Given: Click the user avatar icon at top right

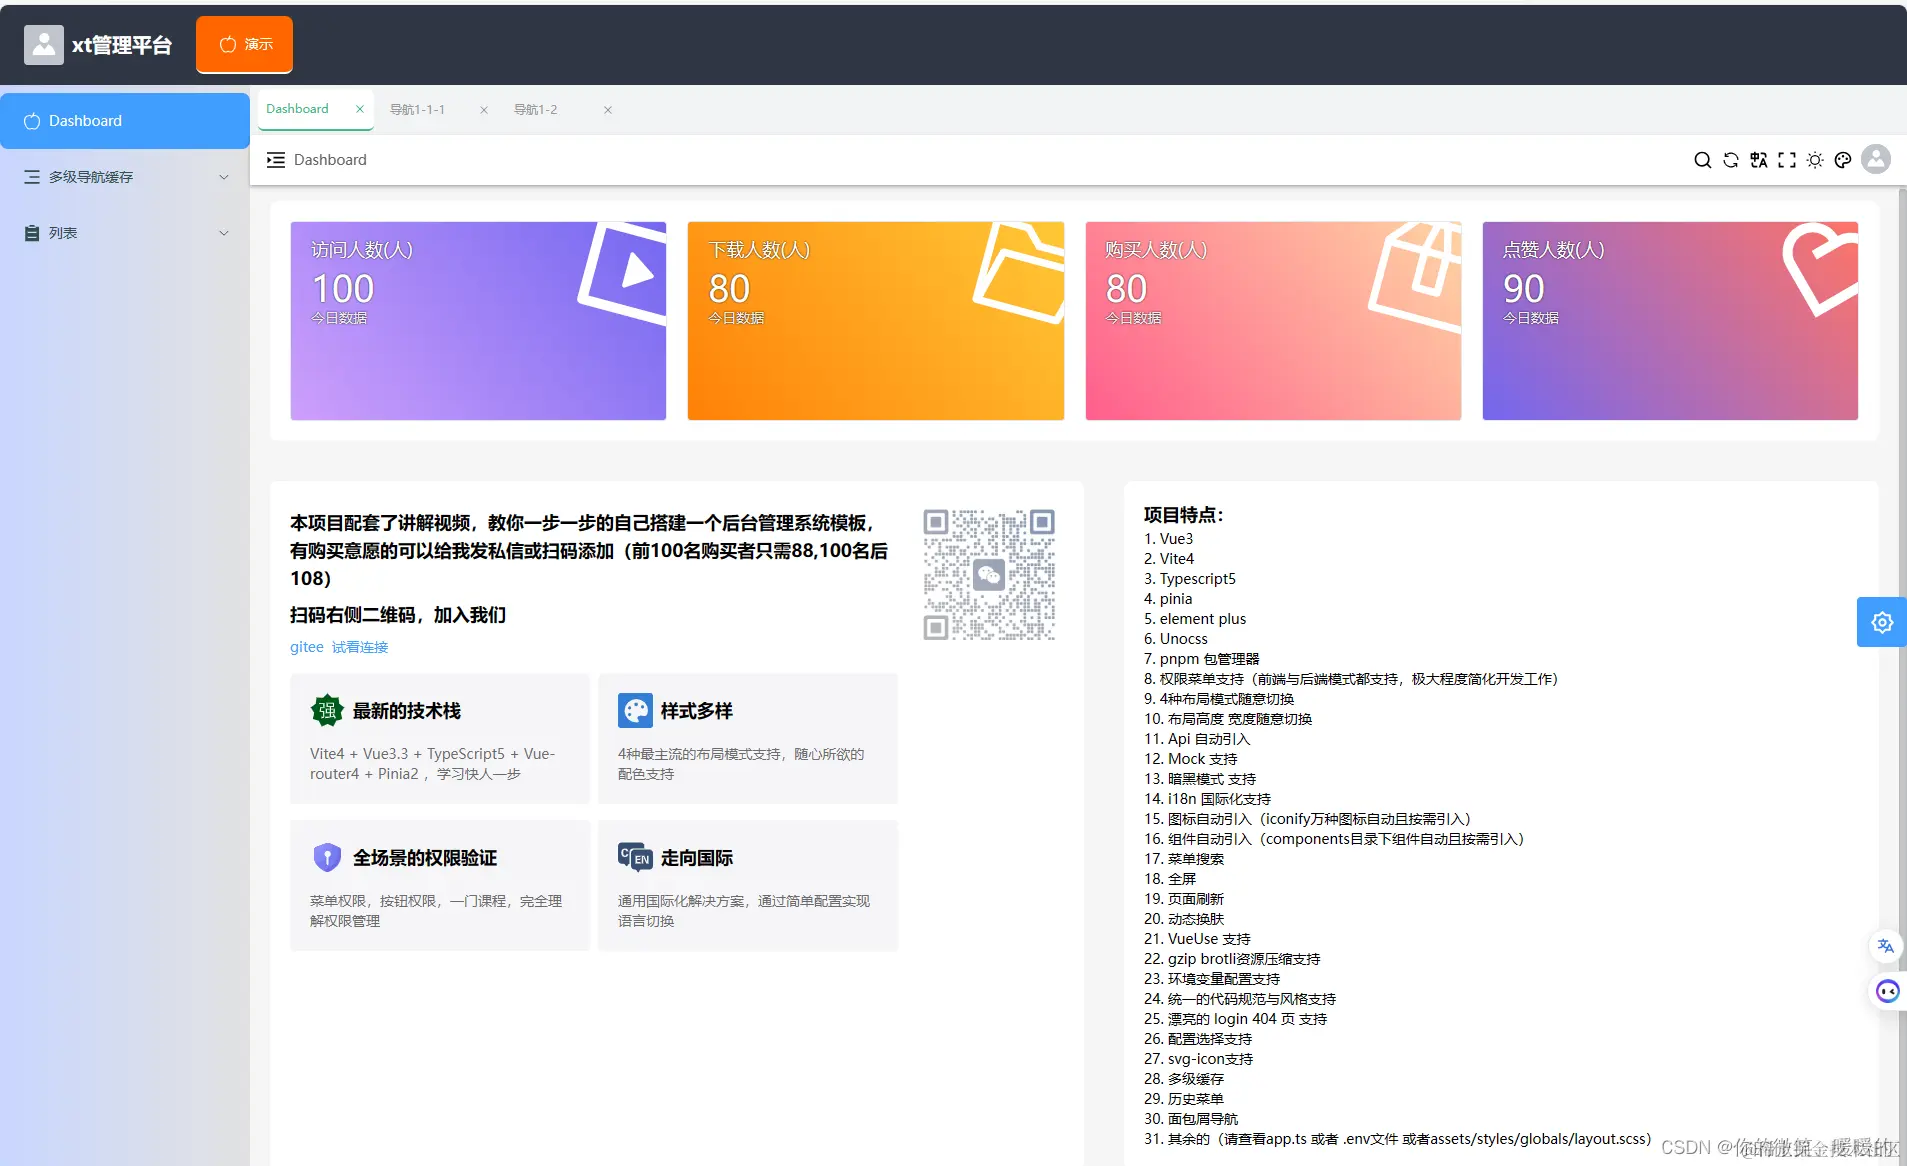Looking at the screenshot, I should pos(1875,160).
